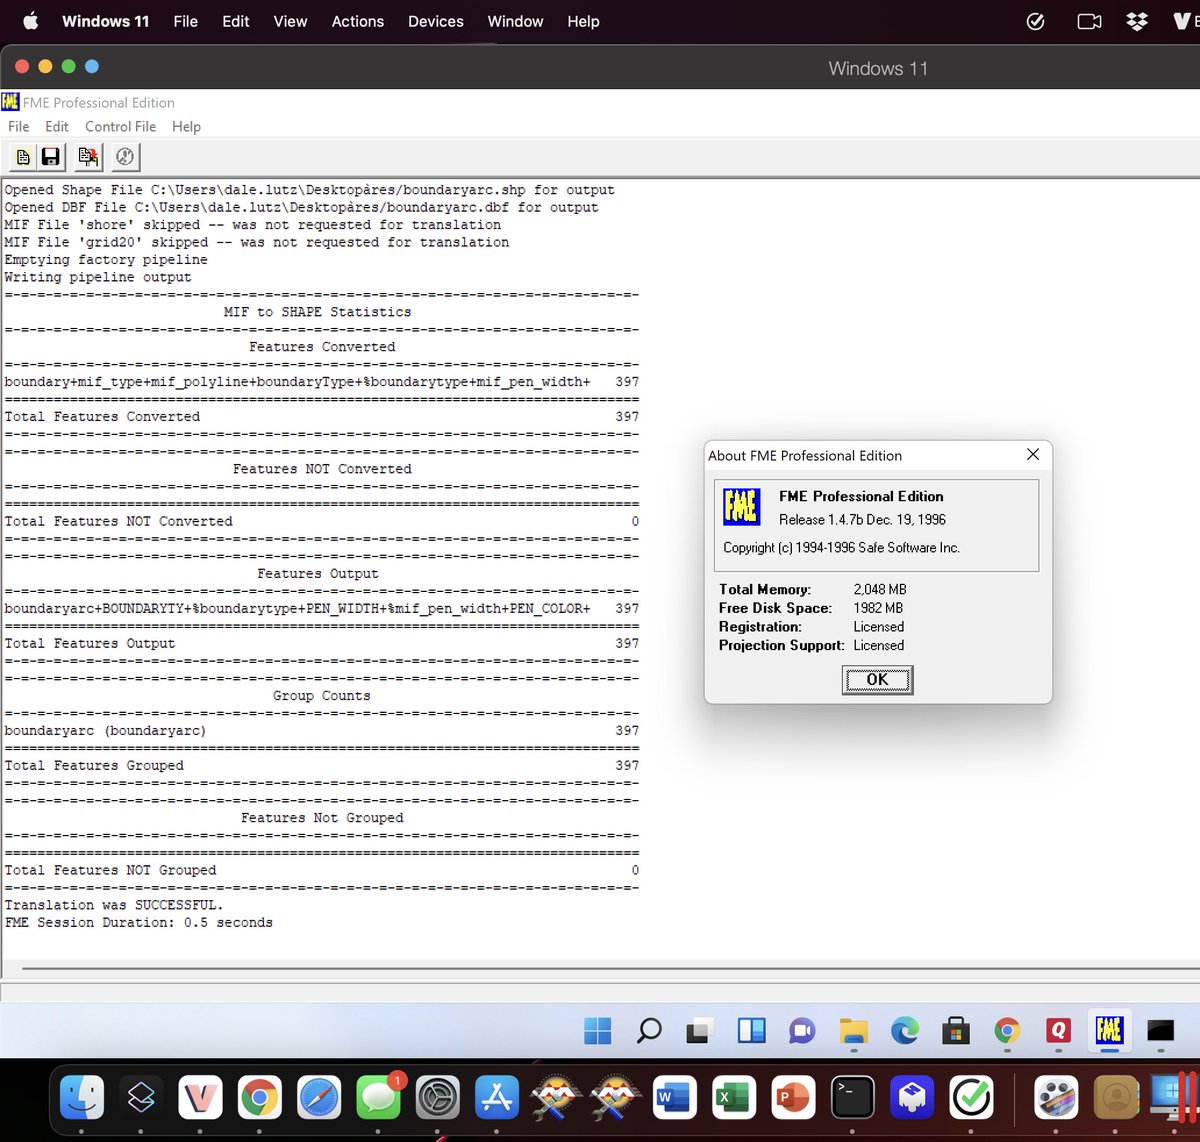Image resolution: width=1200 pixels, height=1142 pixels.
Task: Click the FME logo in the About dialog
Action: [742, 507]
